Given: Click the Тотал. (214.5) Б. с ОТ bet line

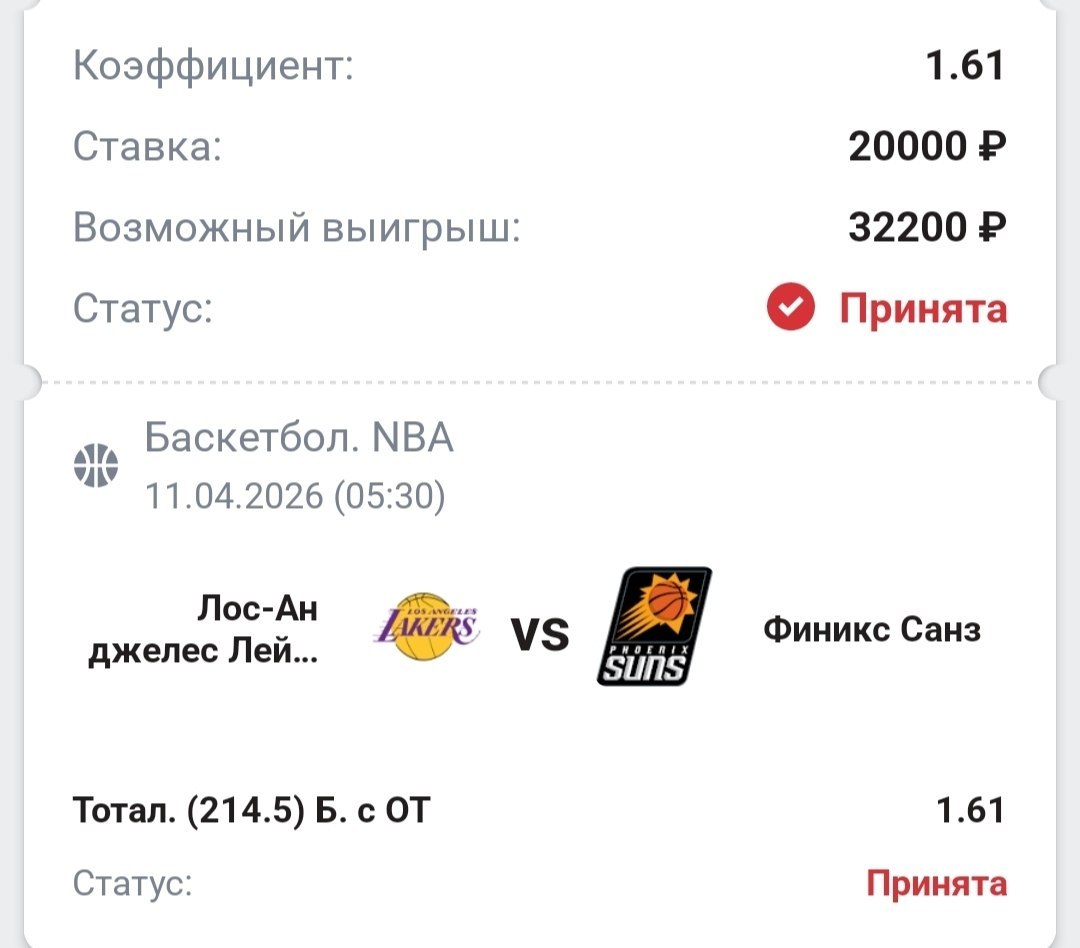Looking at the screenshot, I should (251, 810).
